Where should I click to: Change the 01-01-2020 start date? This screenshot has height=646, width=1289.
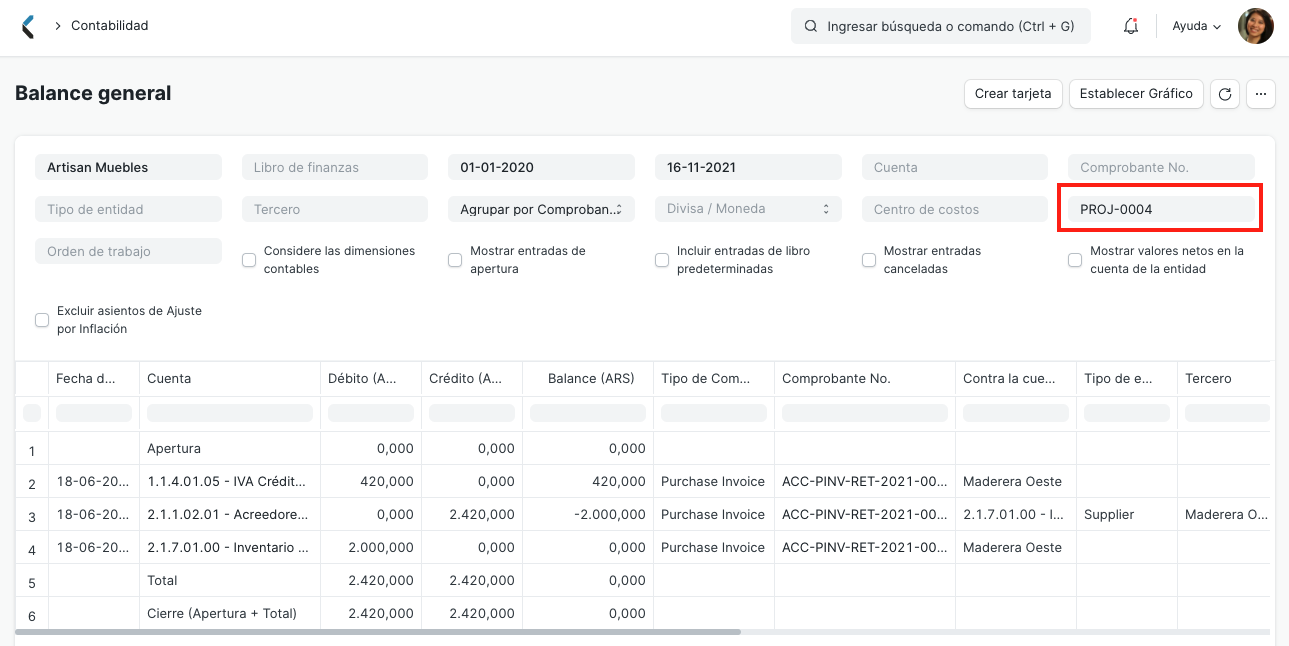tap(541, 167)
